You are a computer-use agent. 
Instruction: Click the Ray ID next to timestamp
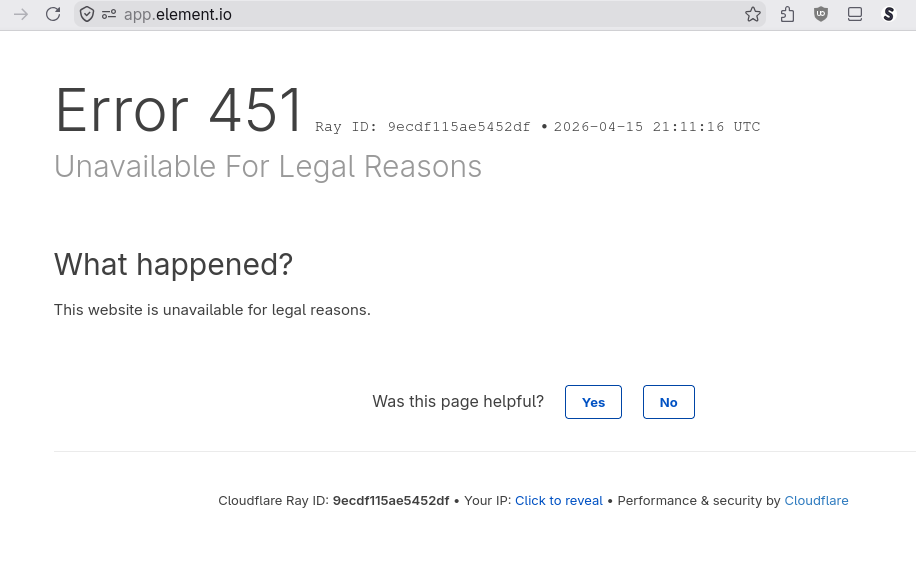click(458, 127)
